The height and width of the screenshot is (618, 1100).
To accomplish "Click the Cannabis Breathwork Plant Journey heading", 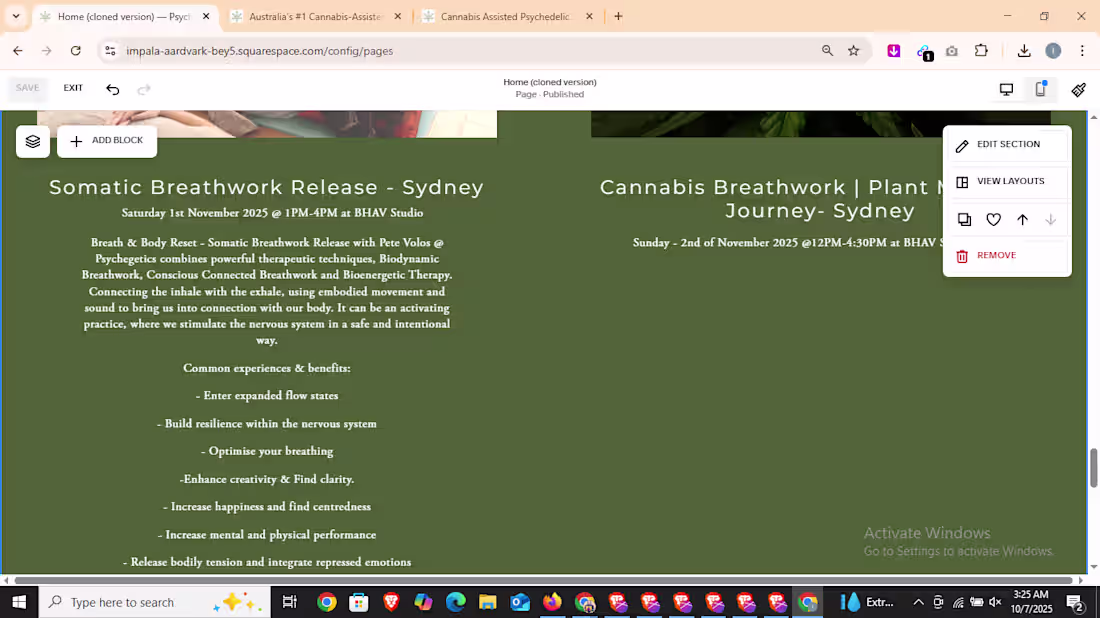I will [819, 199].
